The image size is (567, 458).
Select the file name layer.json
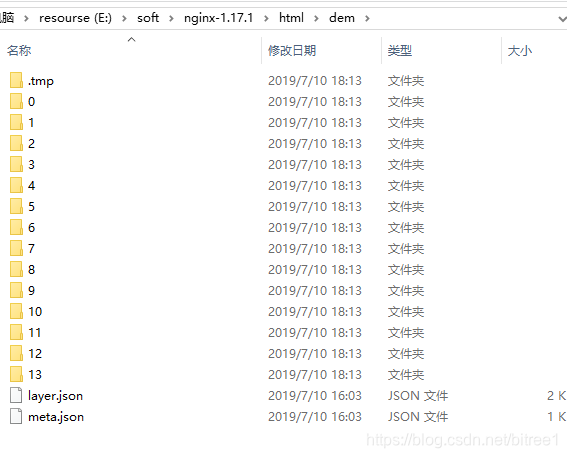55,396
